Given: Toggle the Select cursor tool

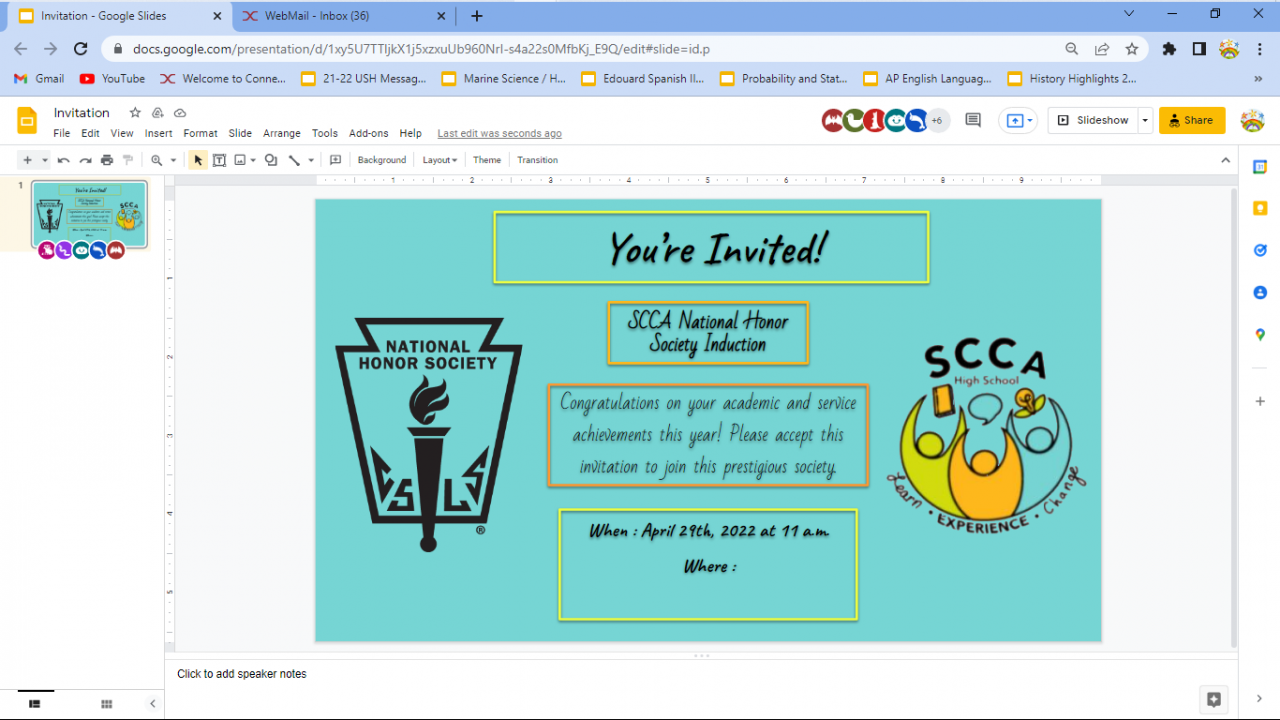Looking at the screenshot, I should pyautogui.click(x=198, y=160).
